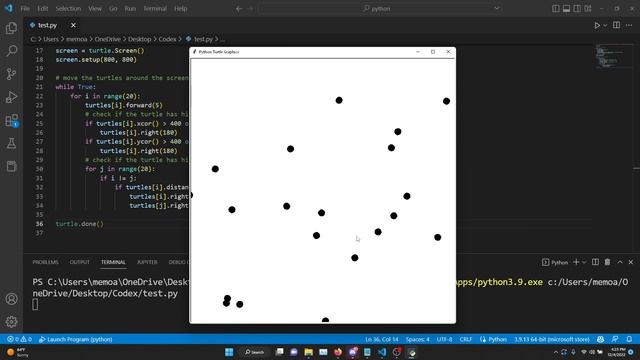Switch to the TERMINAL panel tab
The width and height of the screenshot is (640, 360).
(x=113, y=262)
